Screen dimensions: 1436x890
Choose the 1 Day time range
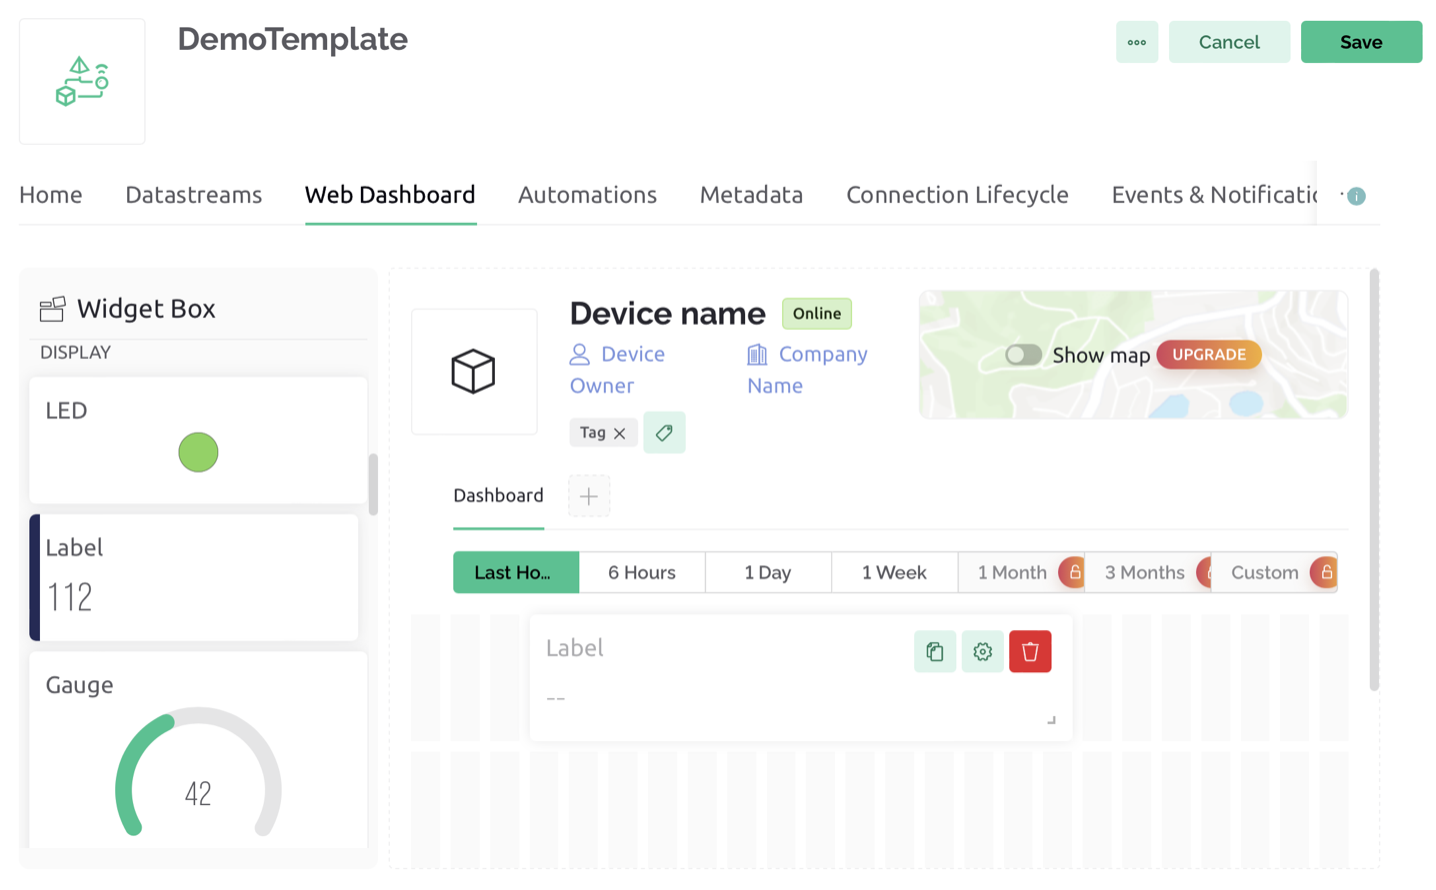pos(768,573)
